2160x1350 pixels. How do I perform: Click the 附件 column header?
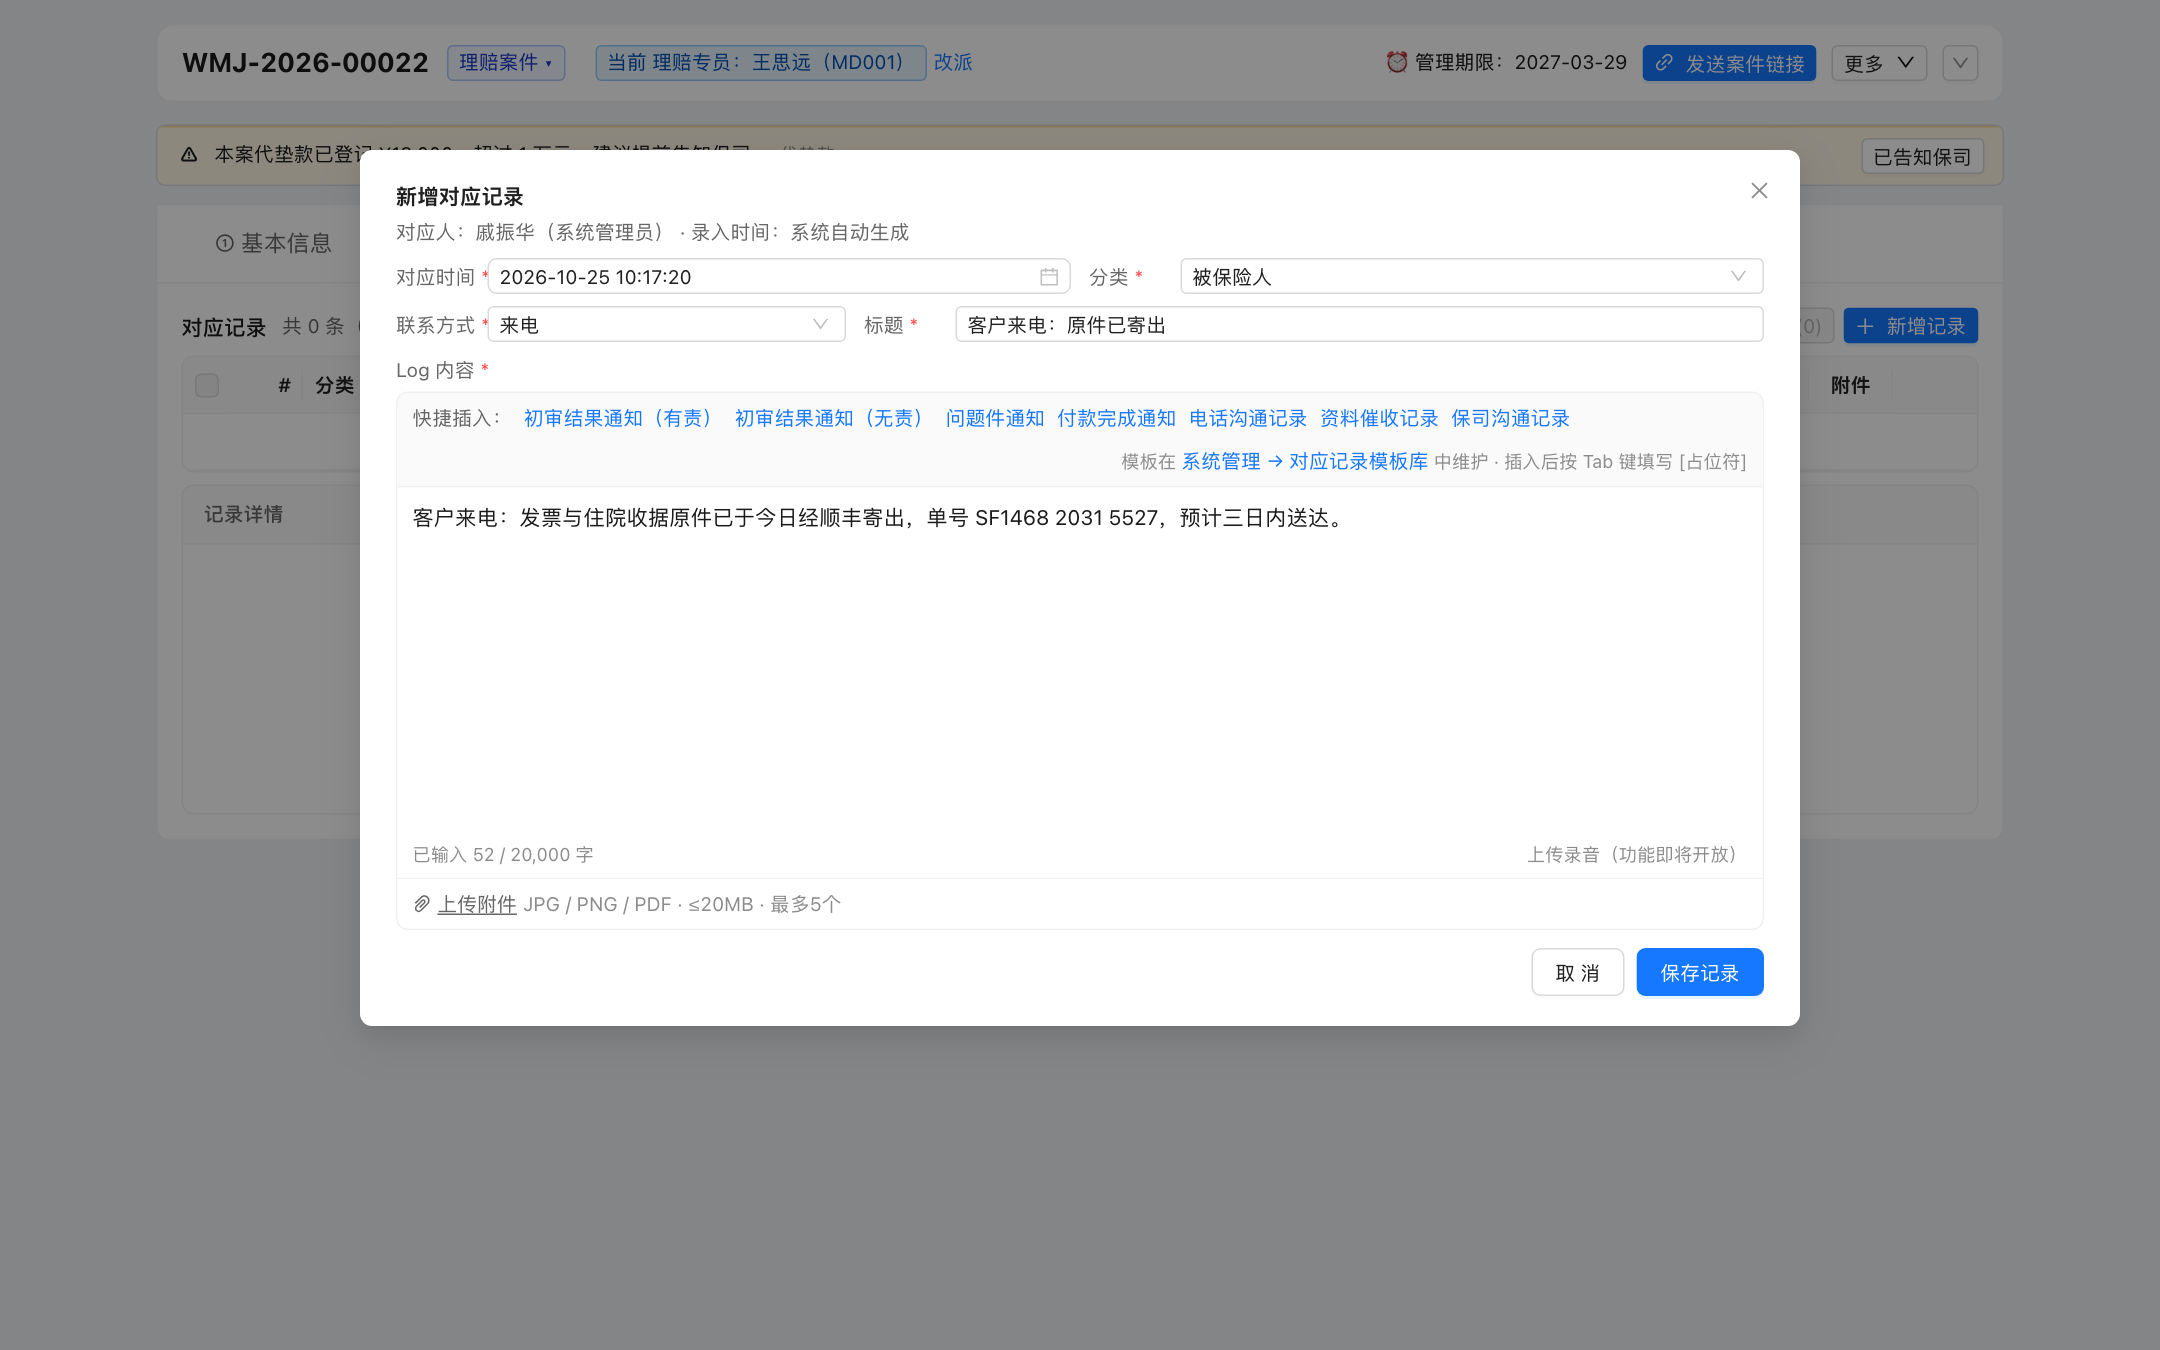tap(1850, 385)
